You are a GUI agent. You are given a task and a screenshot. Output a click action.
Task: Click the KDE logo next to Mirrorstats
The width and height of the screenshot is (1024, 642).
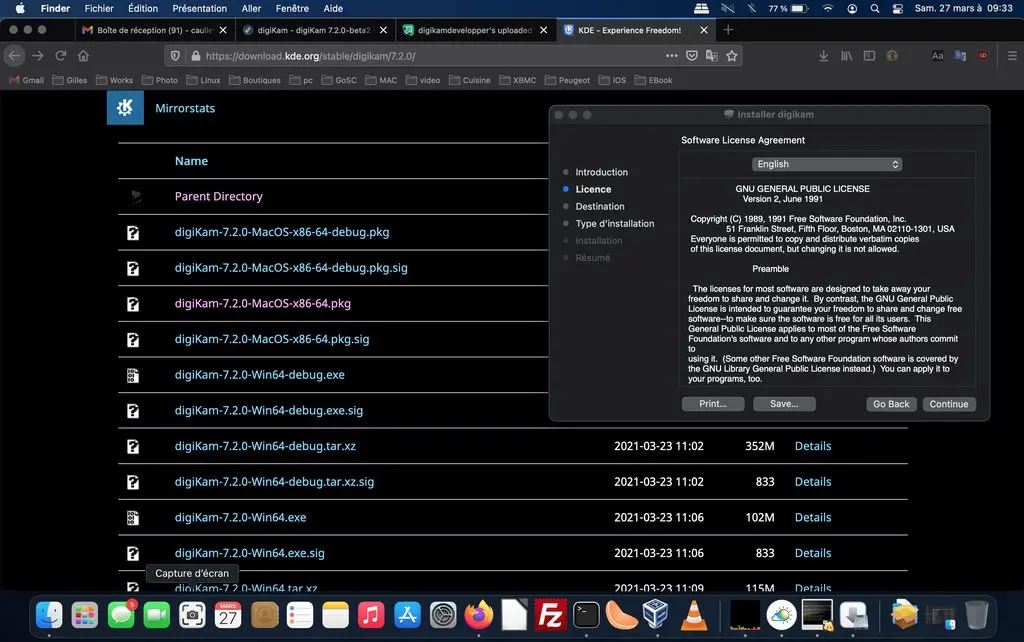click(x=124, y=108)
